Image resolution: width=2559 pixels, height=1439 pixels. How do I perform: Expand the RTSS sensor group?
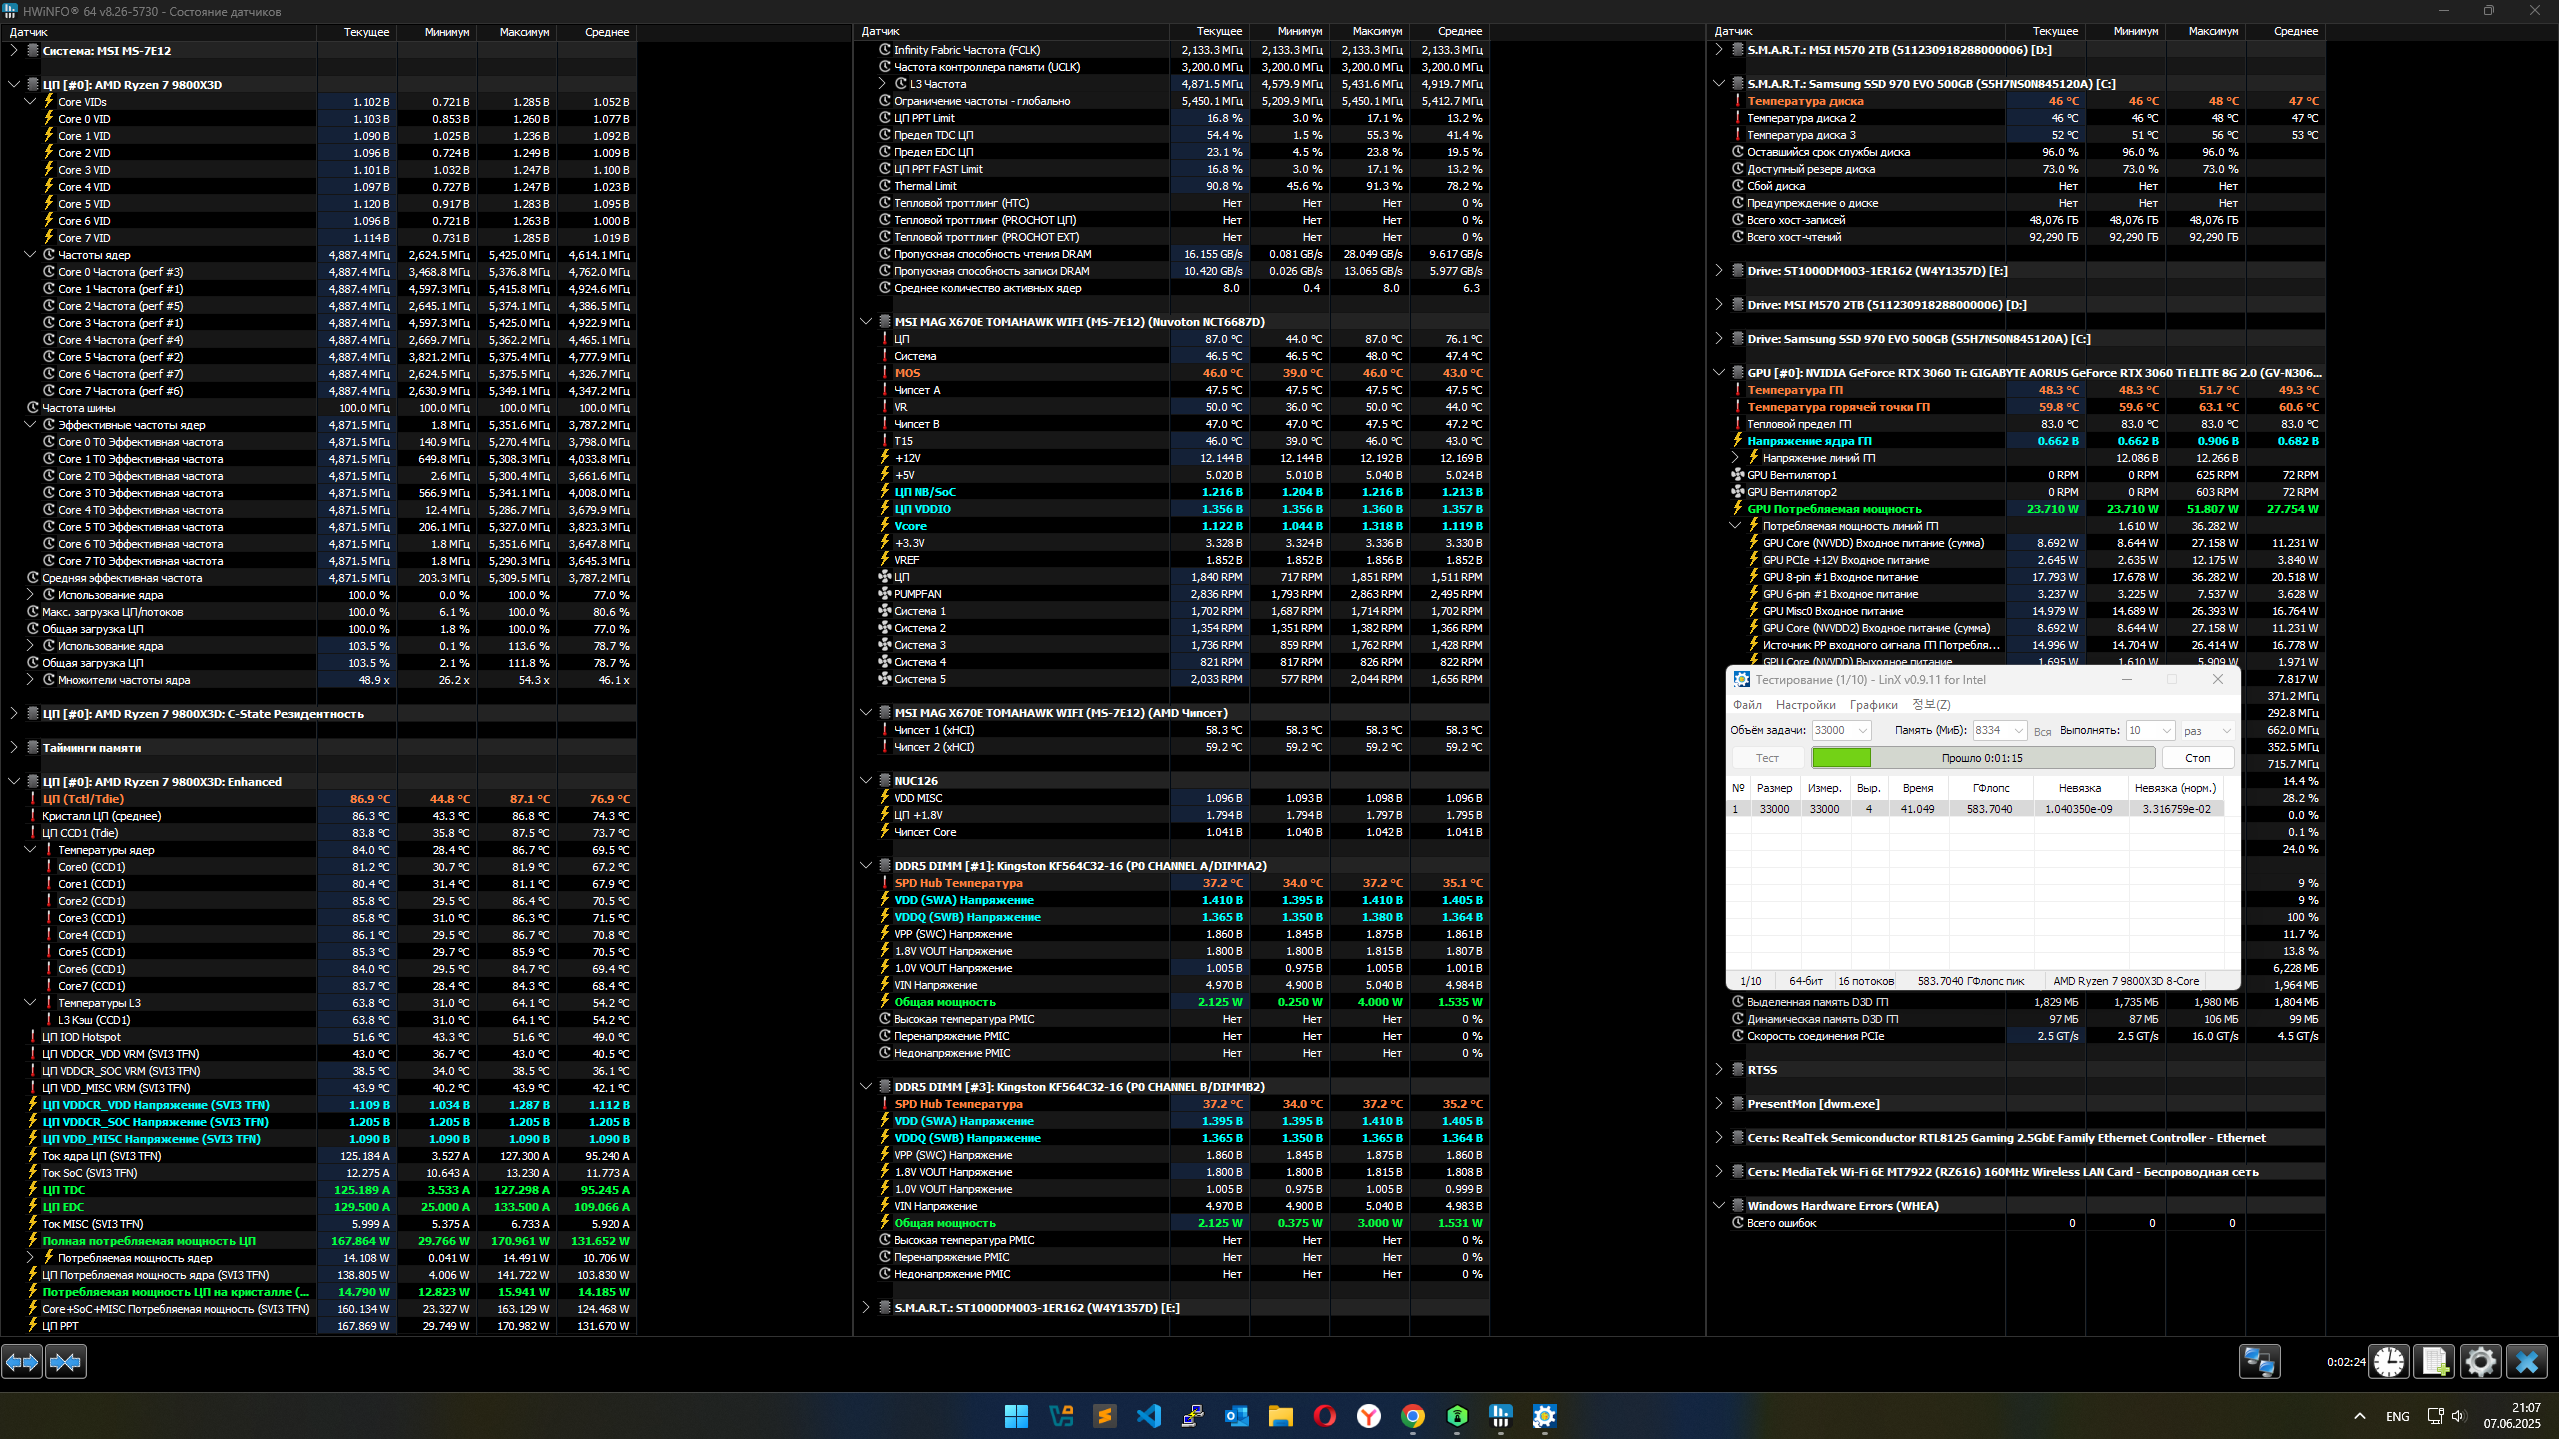click(1718, 1069)
